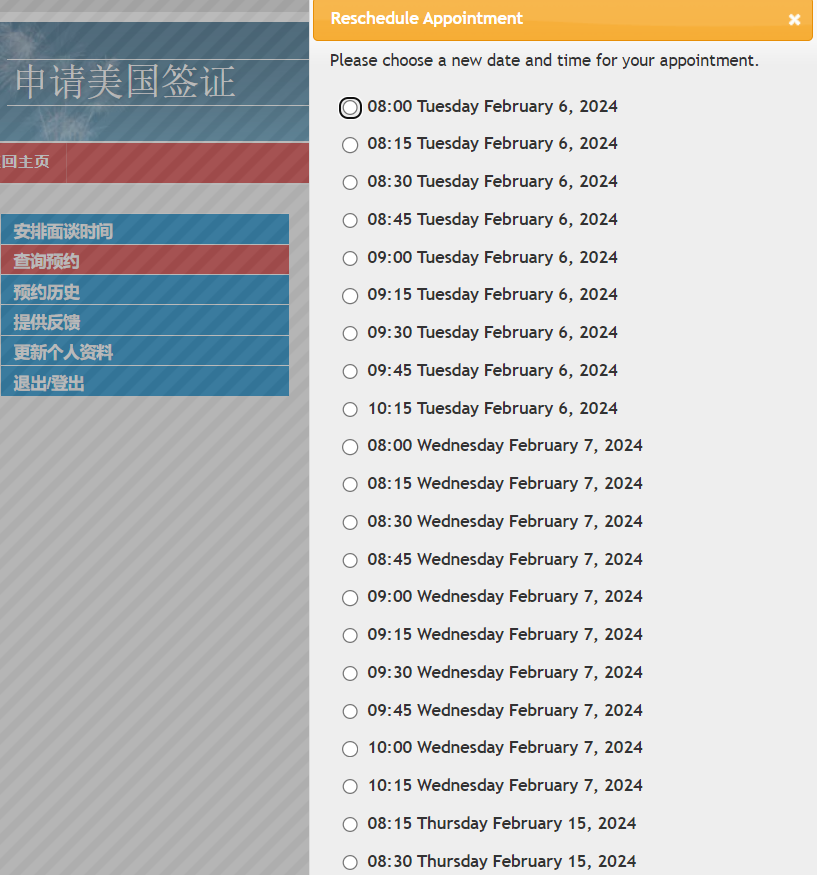Pick 10:00 Wednesday February 7 slot

pos(350,749)
